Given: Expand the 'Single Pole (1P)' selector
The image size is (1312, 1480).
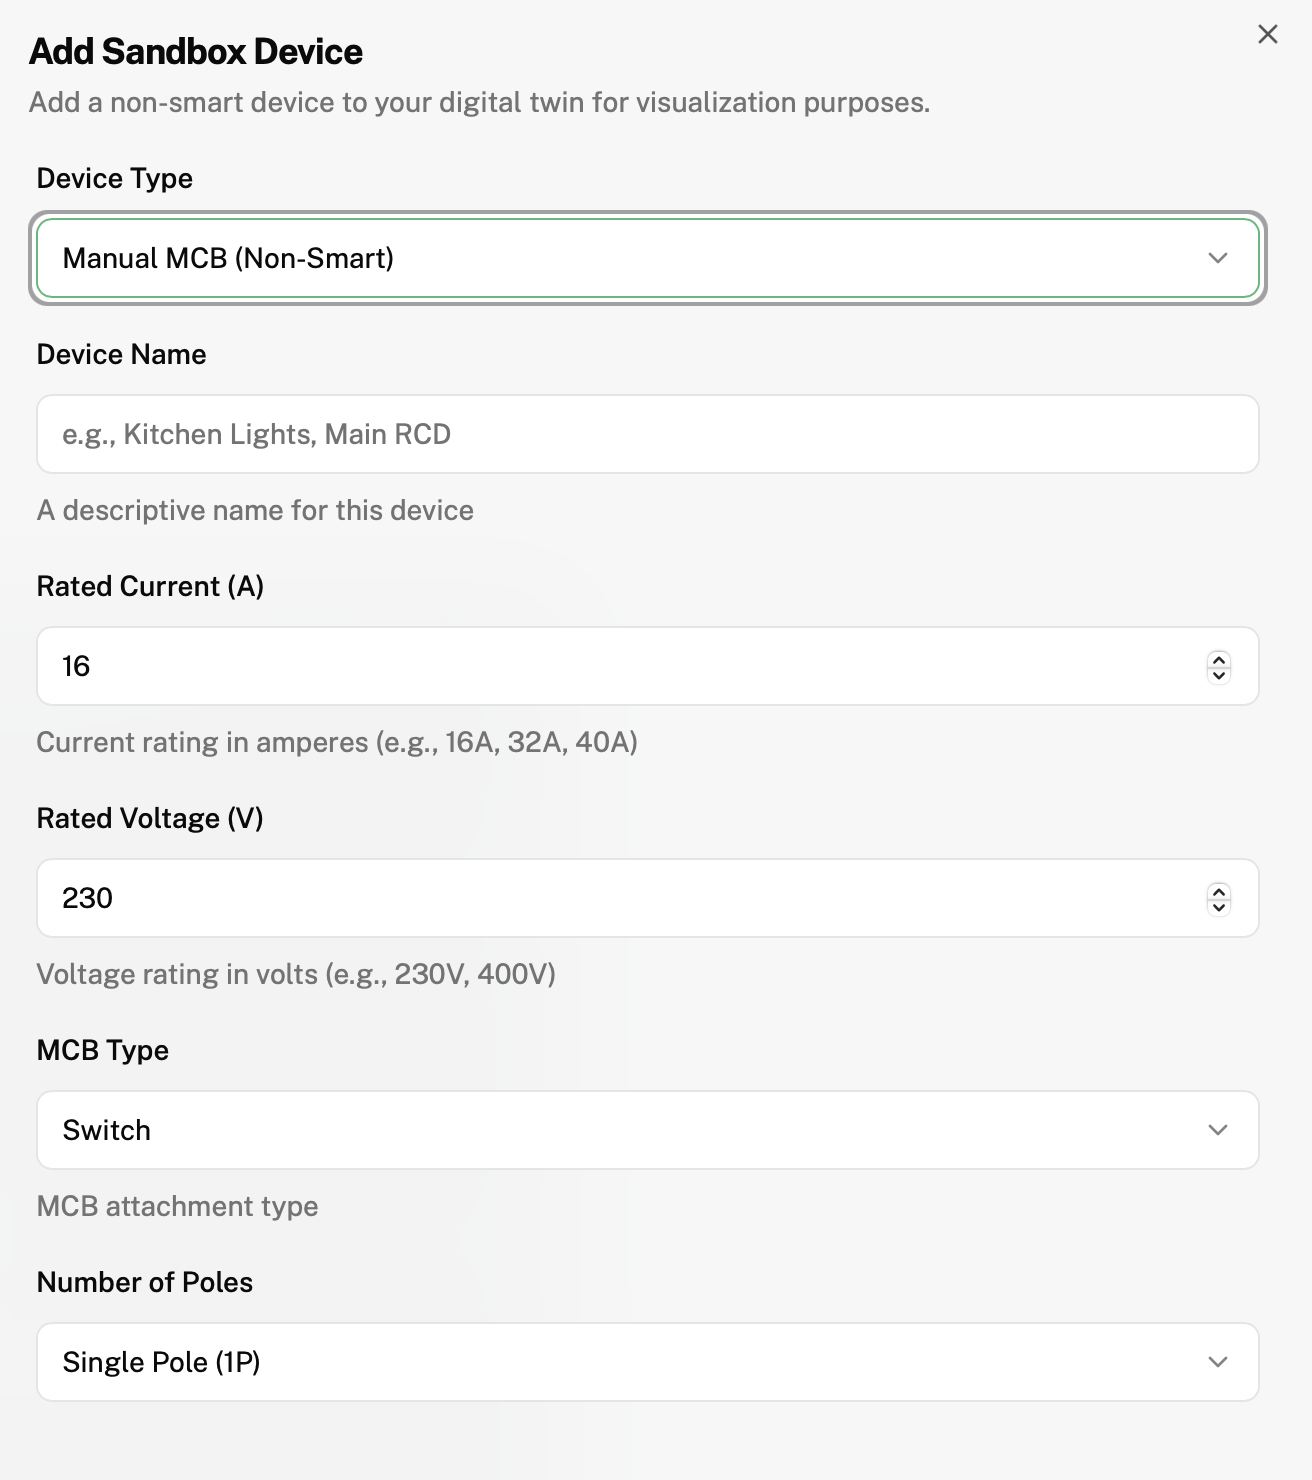Looking at the screenshot, I should 647,1362.
